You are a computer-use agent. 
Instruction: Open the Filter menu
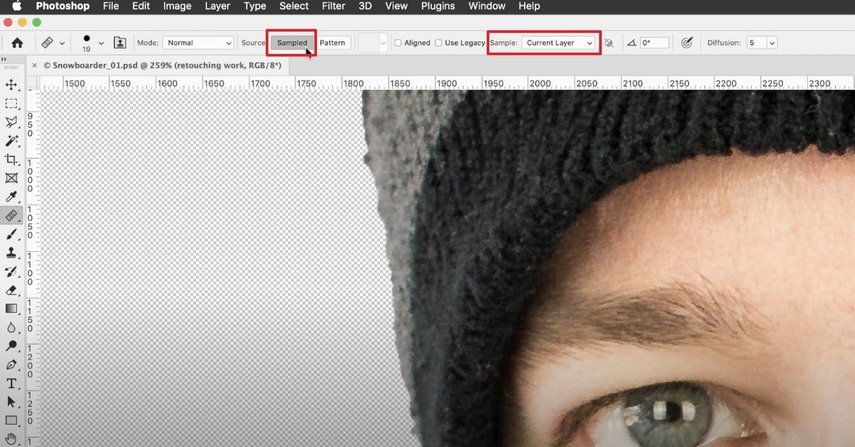pos(333,6)
